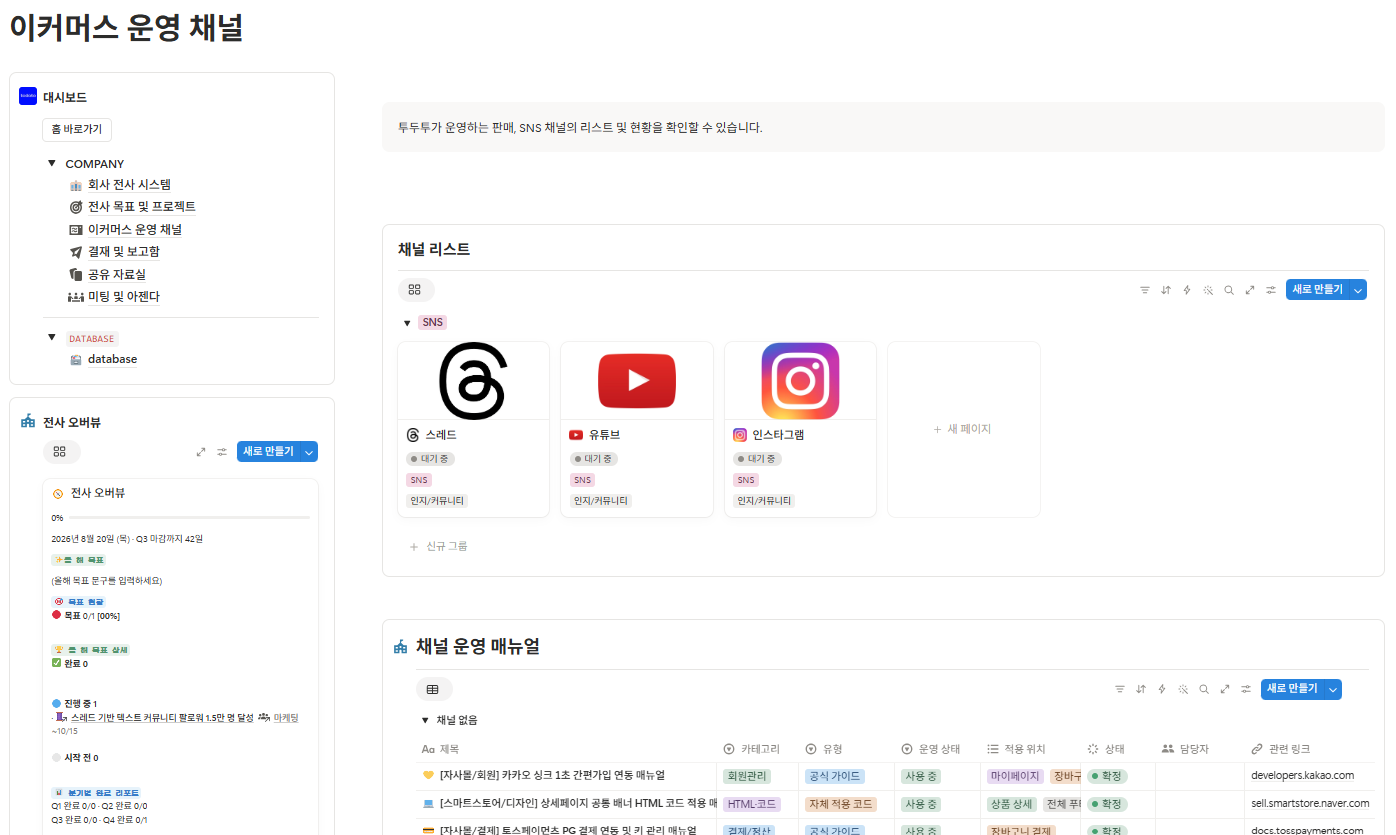Select the table view icon in 채널 운영 매뉴얼
The width and height of the screenshot is (1396, 835).
click(433, 689)
